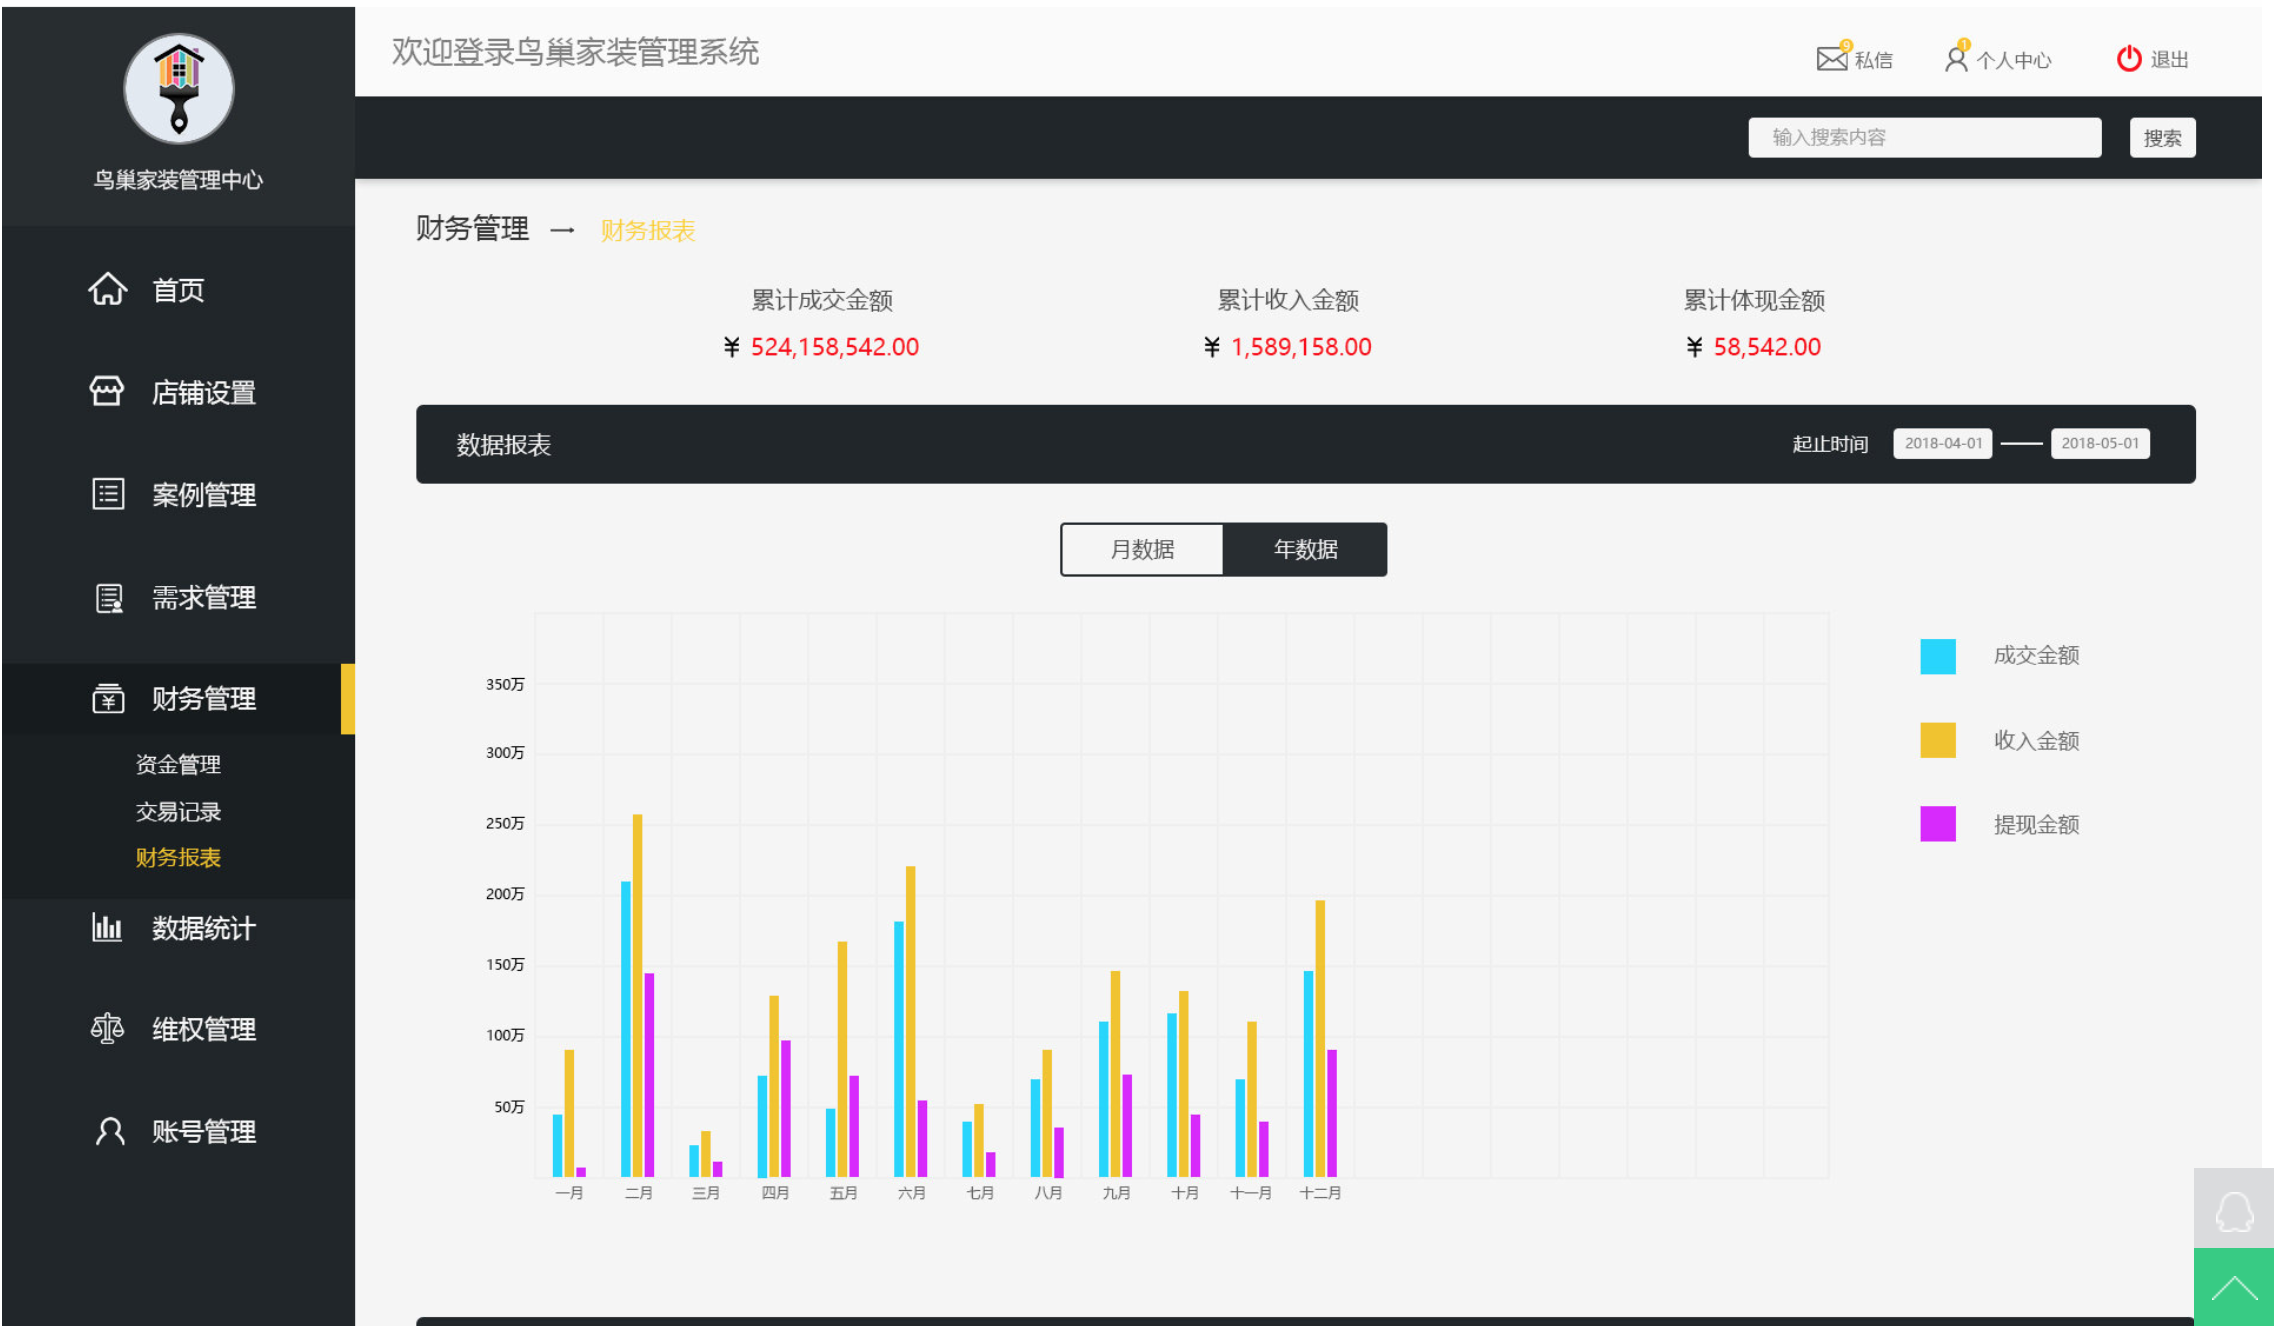
Task: Click the 数据报表 panel title
Action: click(503, 445)
